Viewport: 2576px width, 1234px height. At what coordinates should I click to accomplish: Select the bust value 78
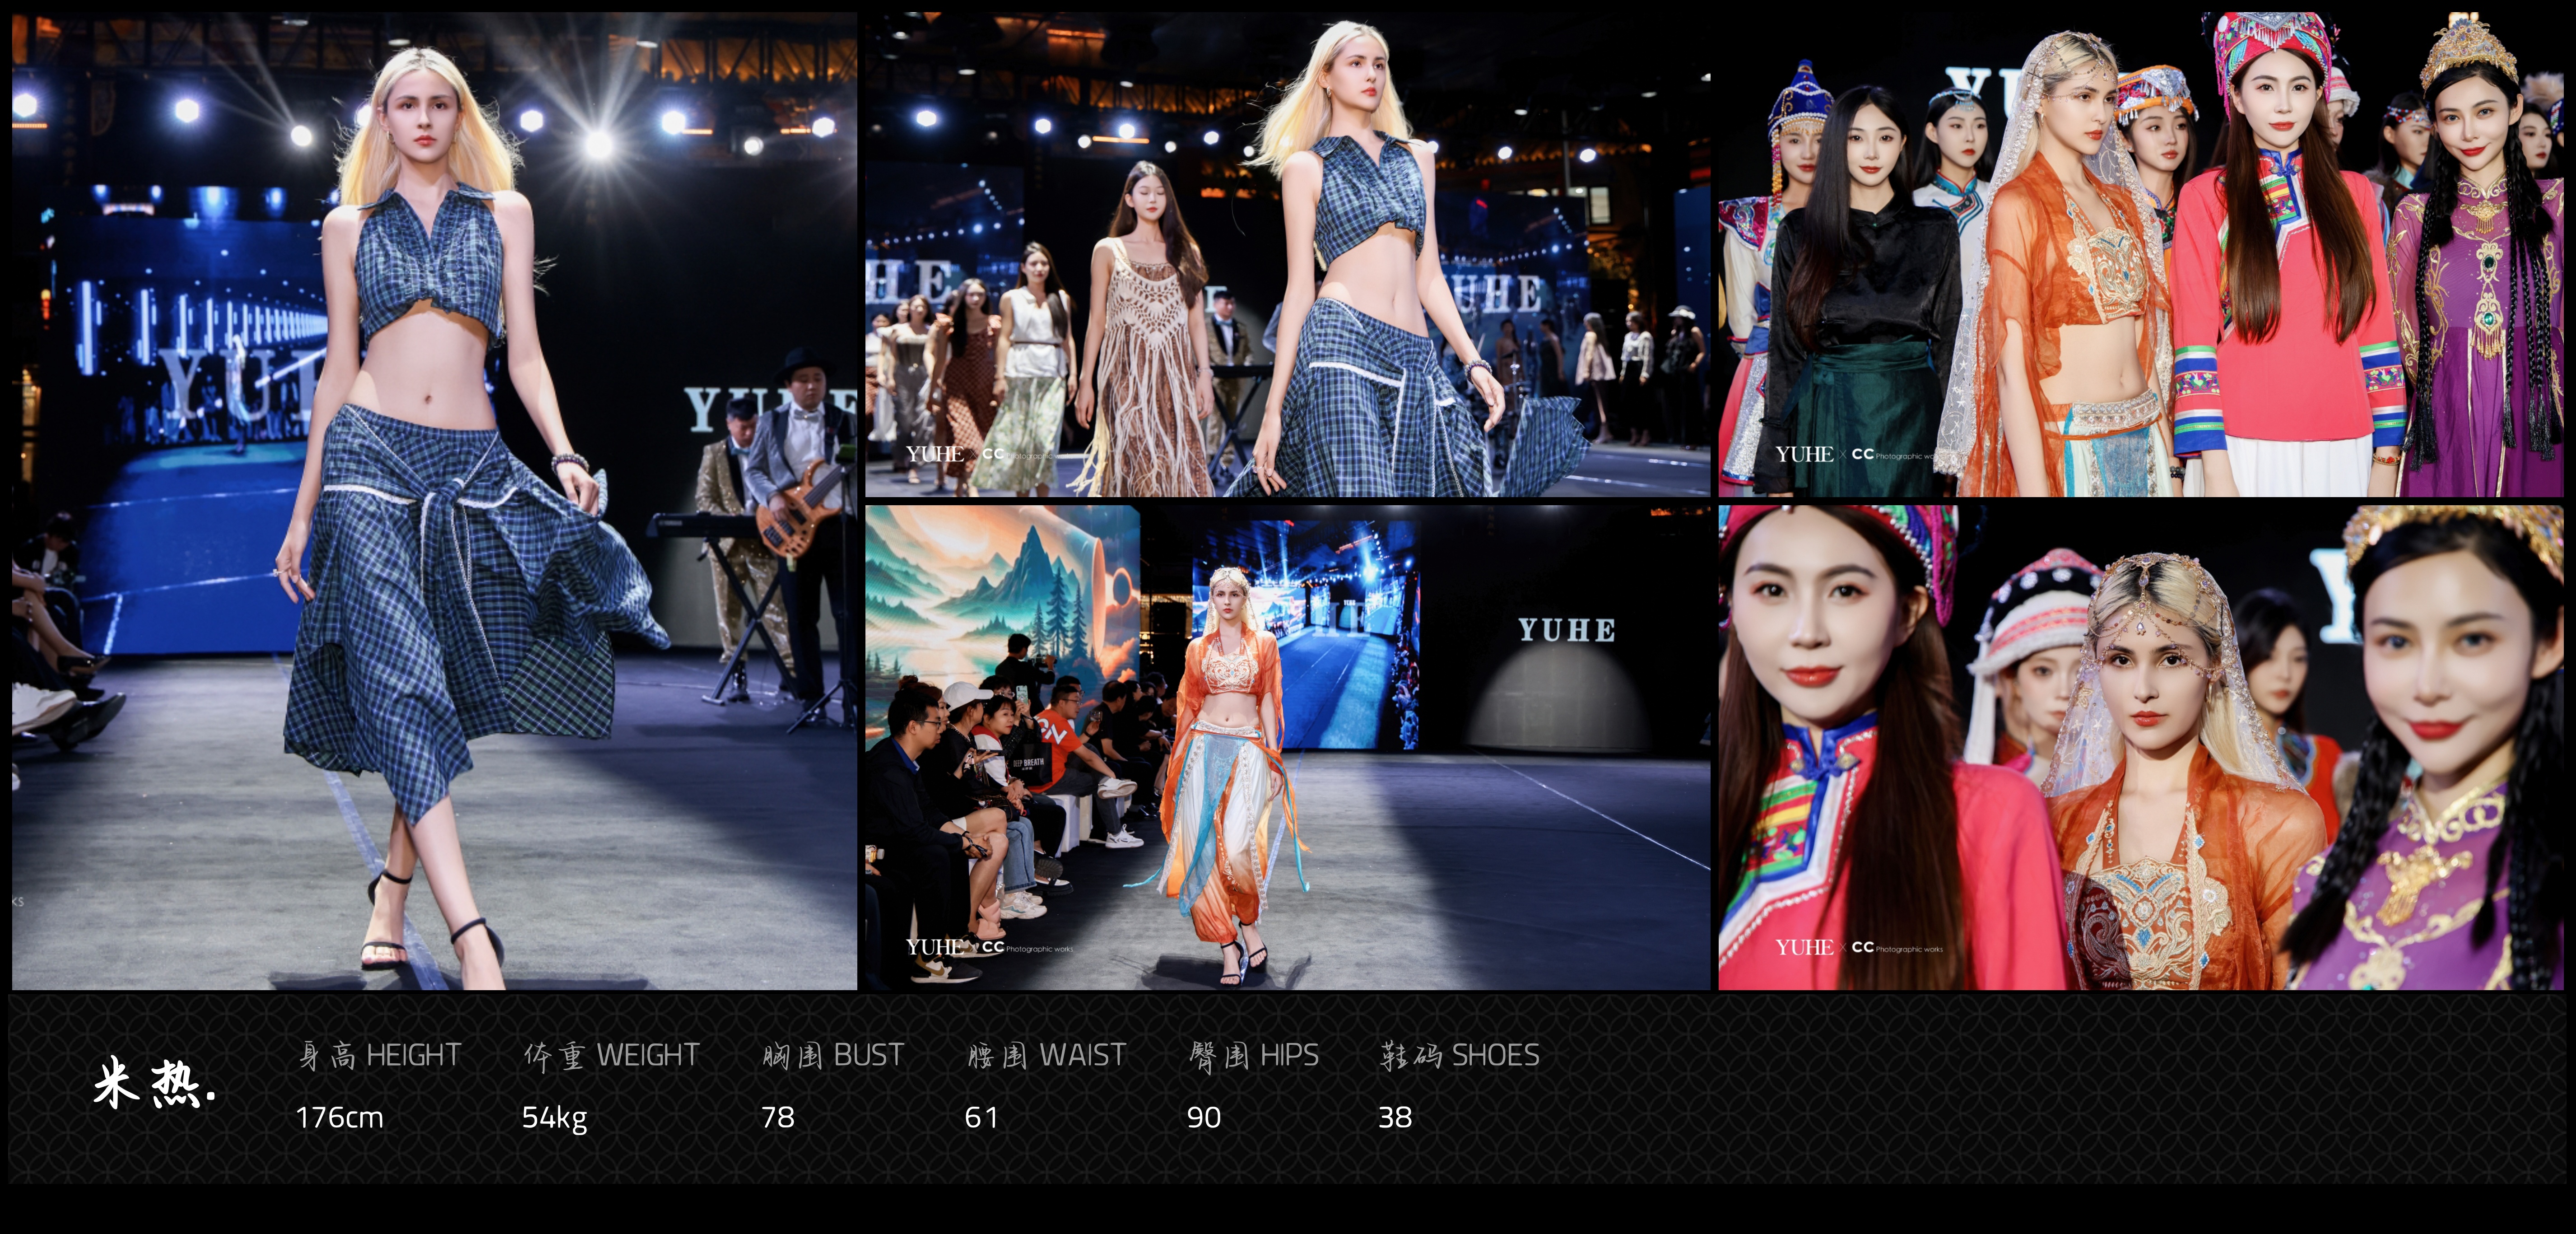pyautogui.click(x=778, y=1117)
